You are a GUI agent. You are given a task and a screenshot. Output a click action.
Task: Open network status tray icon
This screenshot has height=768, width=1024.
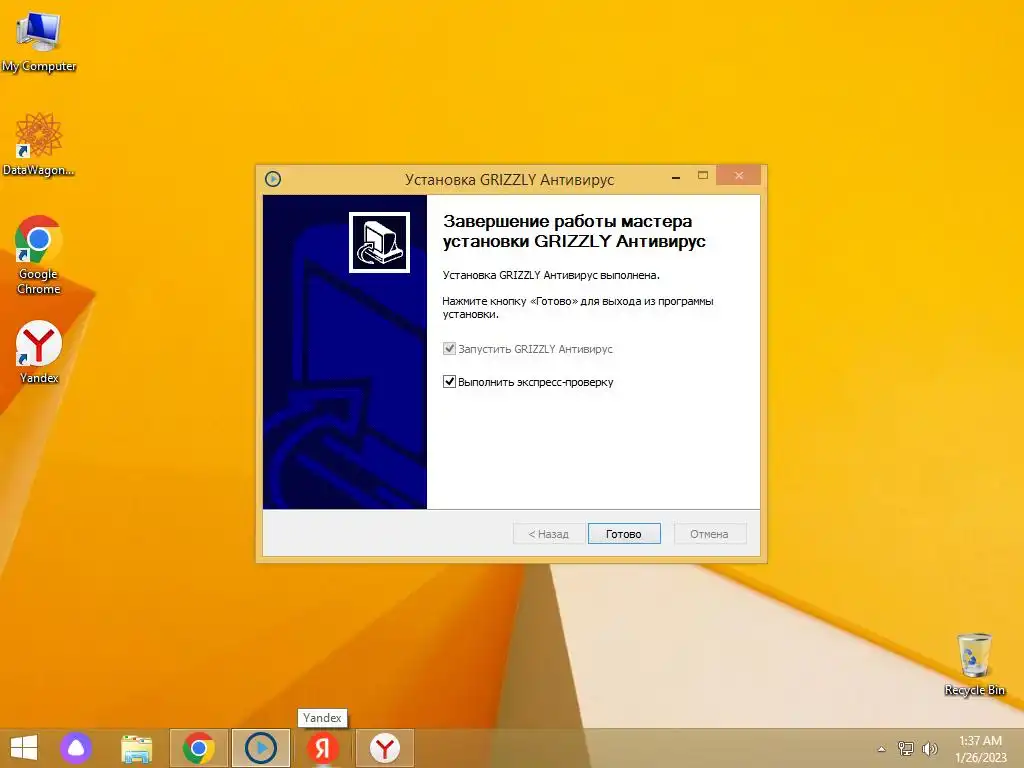906,748
